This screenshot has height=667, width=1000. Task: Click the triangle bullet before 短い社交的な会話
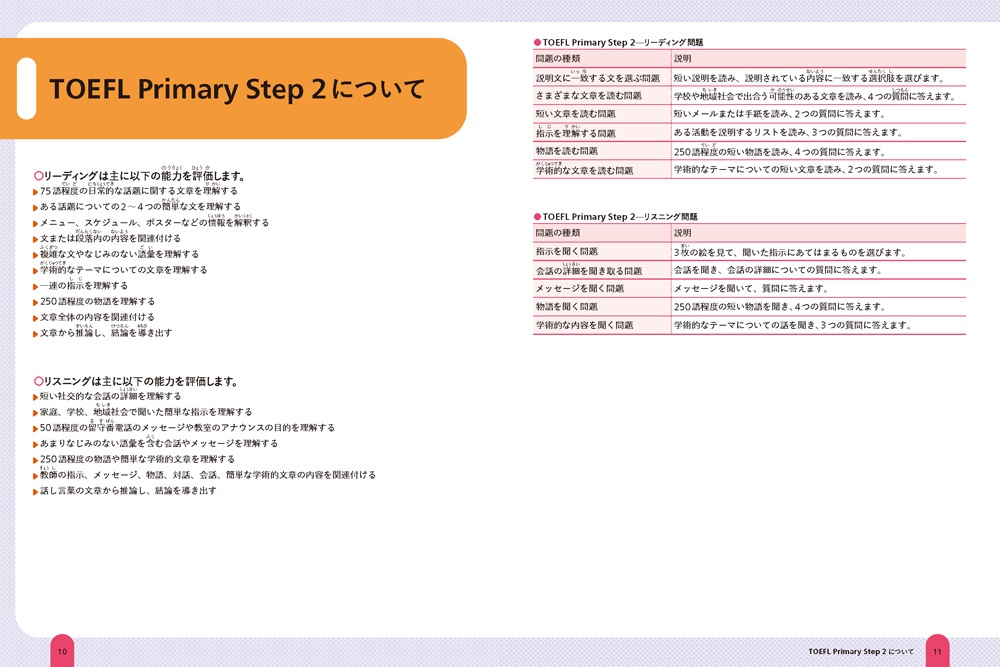pos(35,397)
